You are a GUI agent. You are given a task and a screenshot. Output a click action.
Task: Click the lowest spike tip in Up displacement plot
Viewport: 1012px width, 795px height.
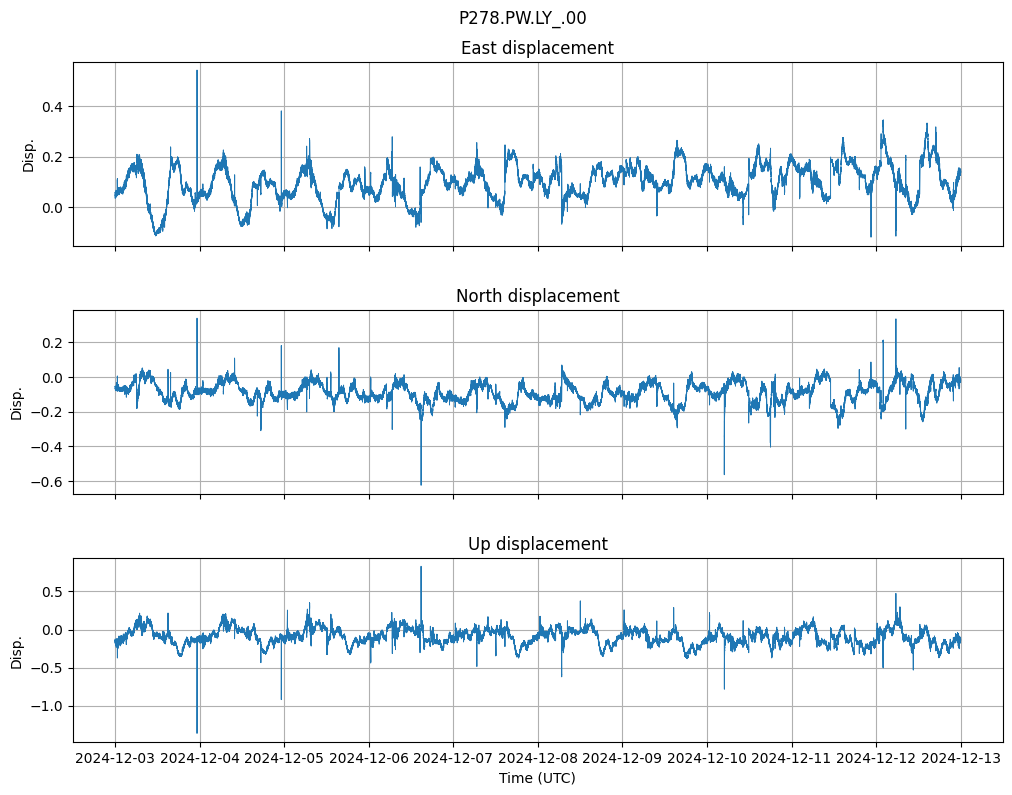(x=197, y=733)
